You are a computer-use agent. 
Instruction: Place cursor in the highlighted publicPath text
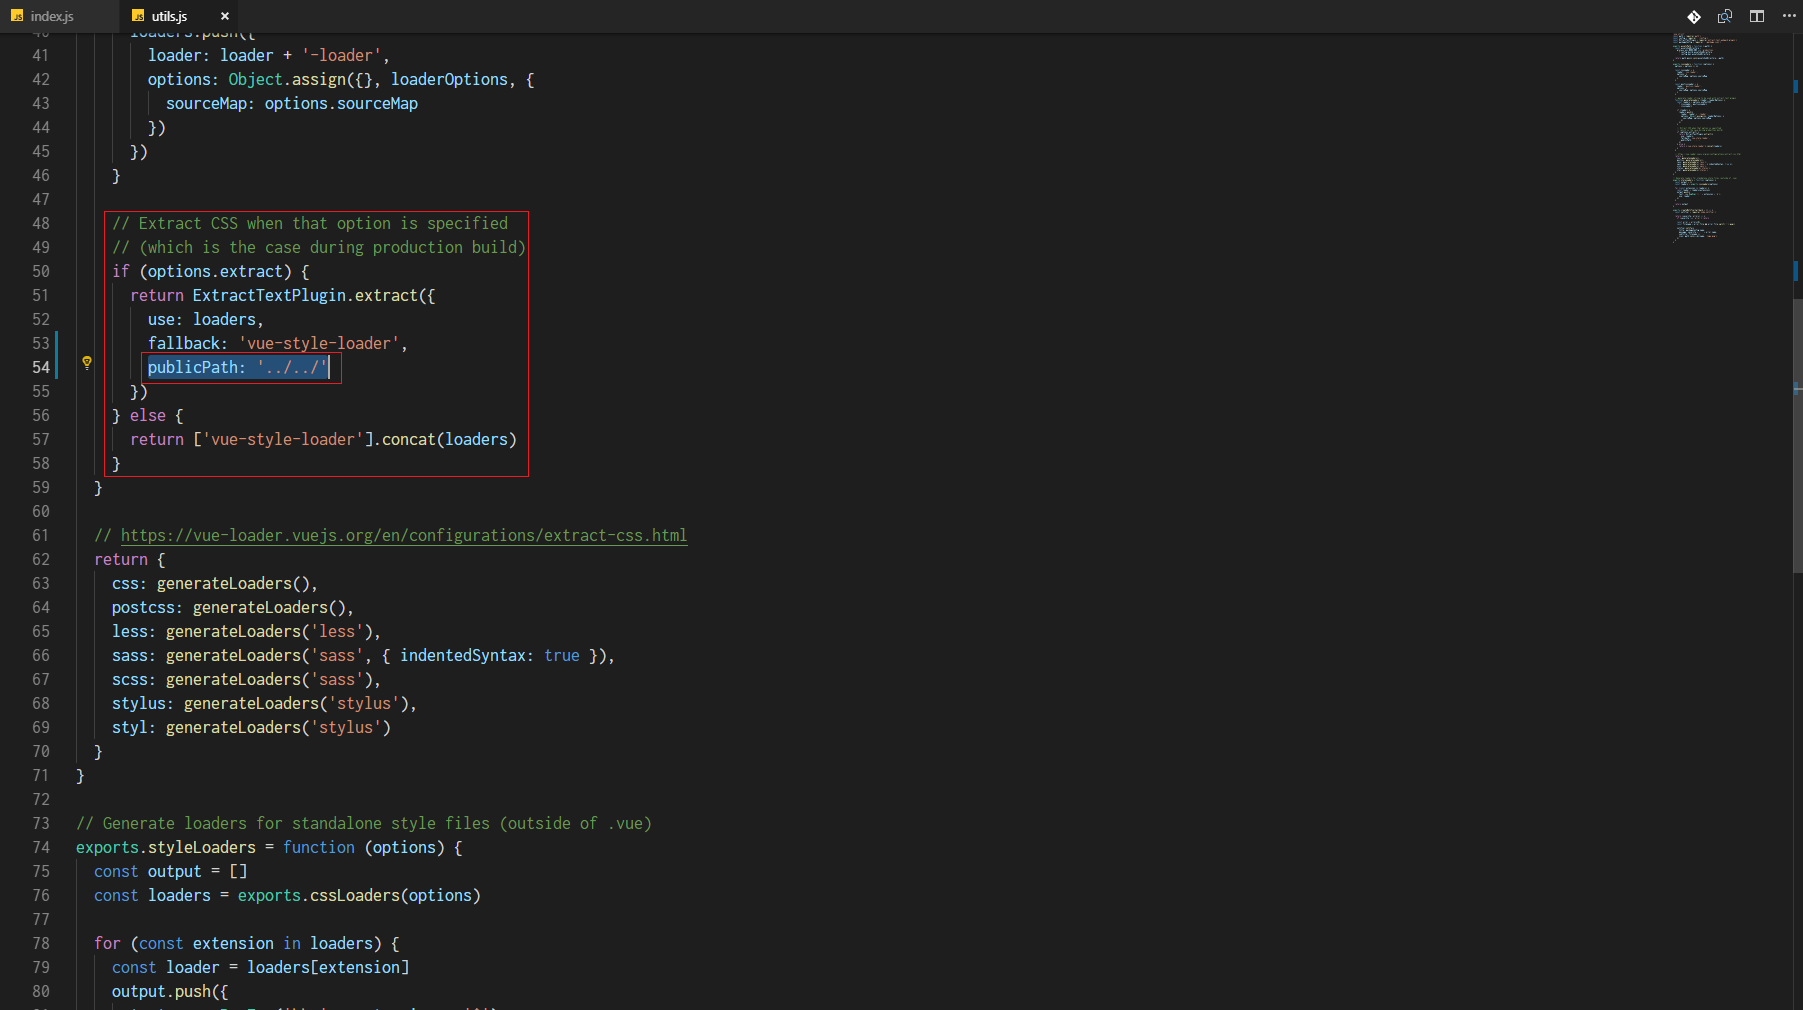(237, 368)
